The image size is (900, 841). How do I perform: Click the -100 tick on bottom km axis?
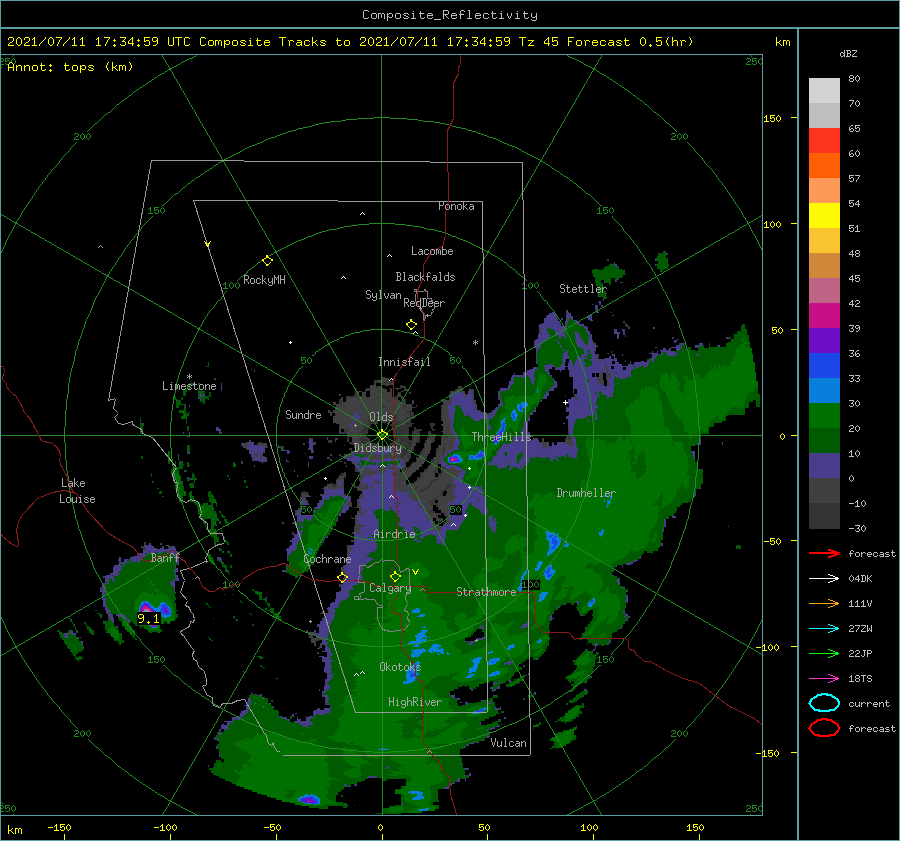165,827
